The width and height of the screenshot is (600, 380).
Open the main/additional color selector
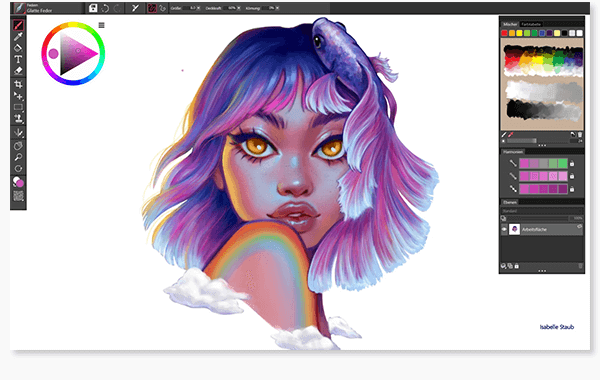point(18,182)
